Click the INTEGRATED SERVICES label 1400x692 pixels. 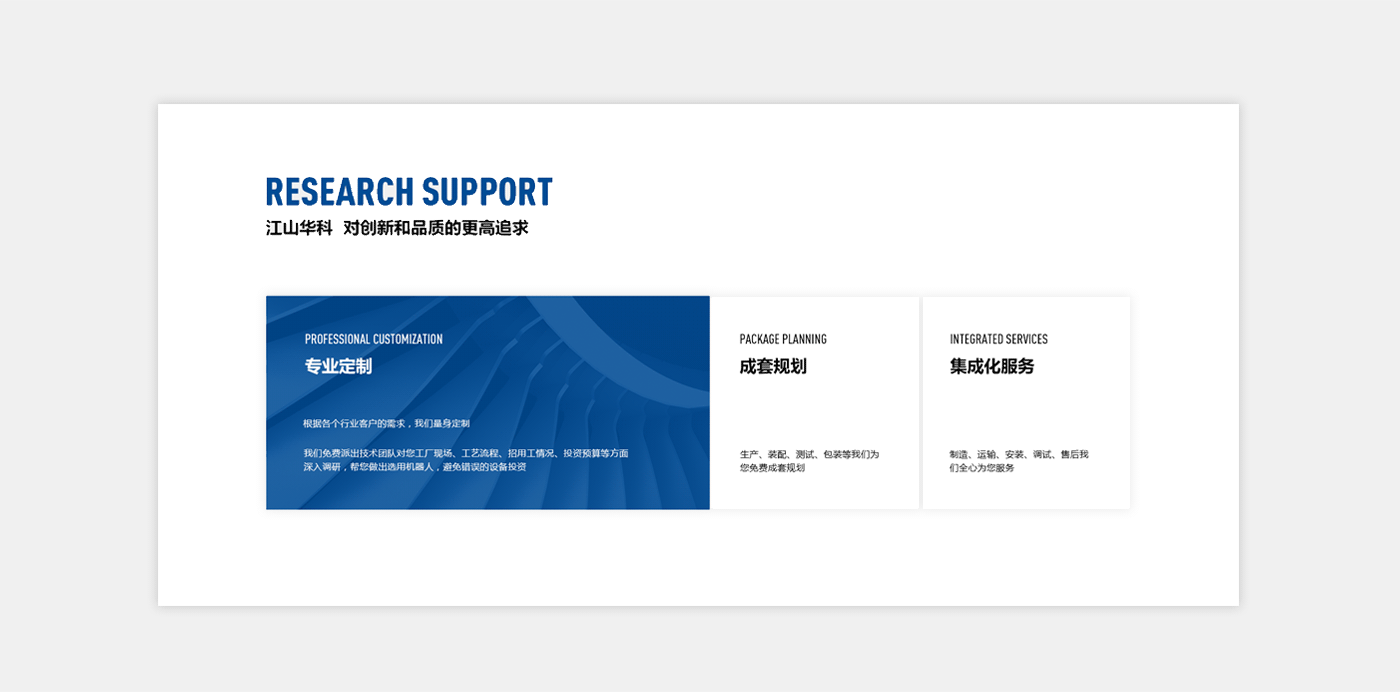pyautogui.click(x=998, y=339)
